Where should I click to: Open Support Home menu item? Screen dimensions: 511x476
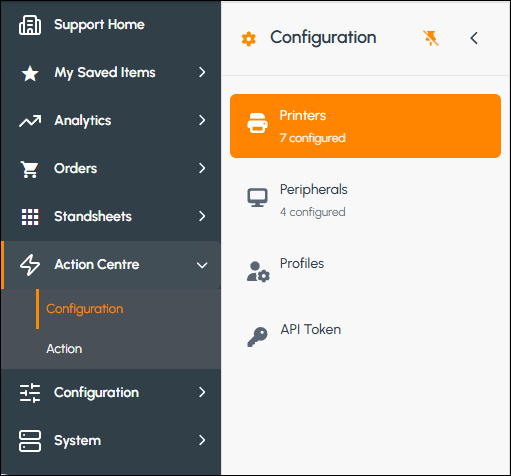(x=111, y=25)
